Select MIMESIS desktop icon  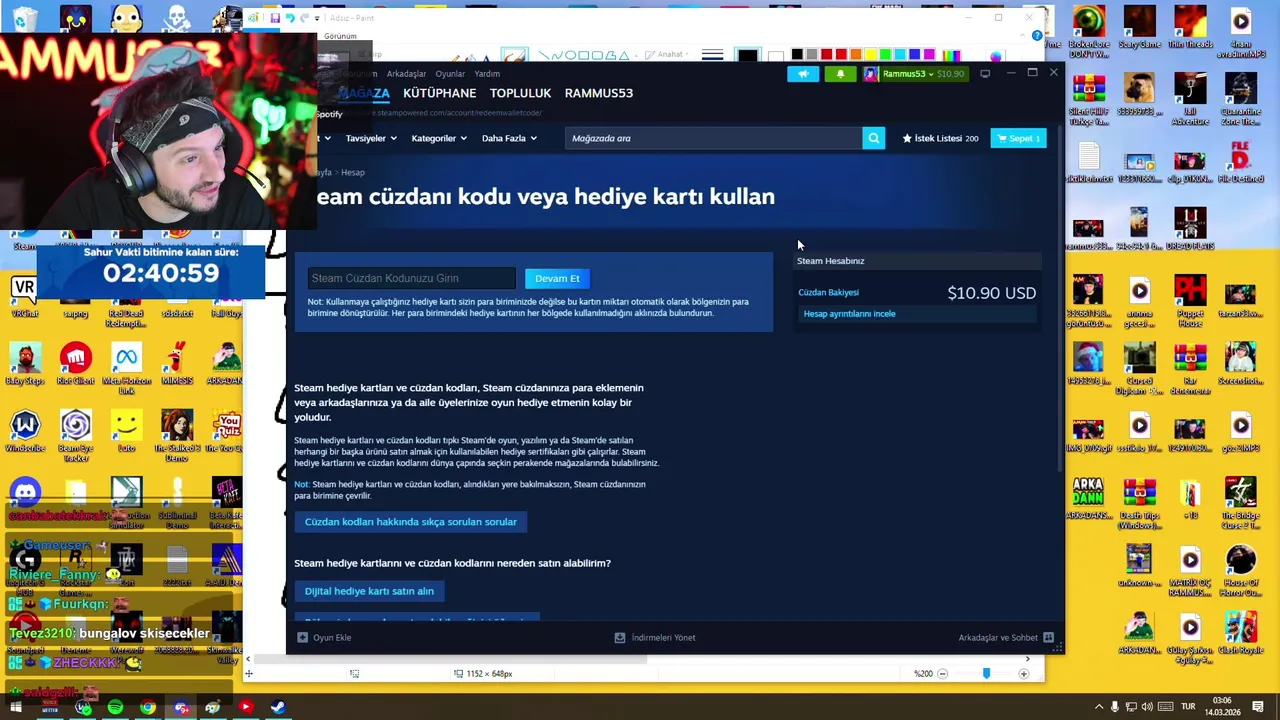coord(177,365)
